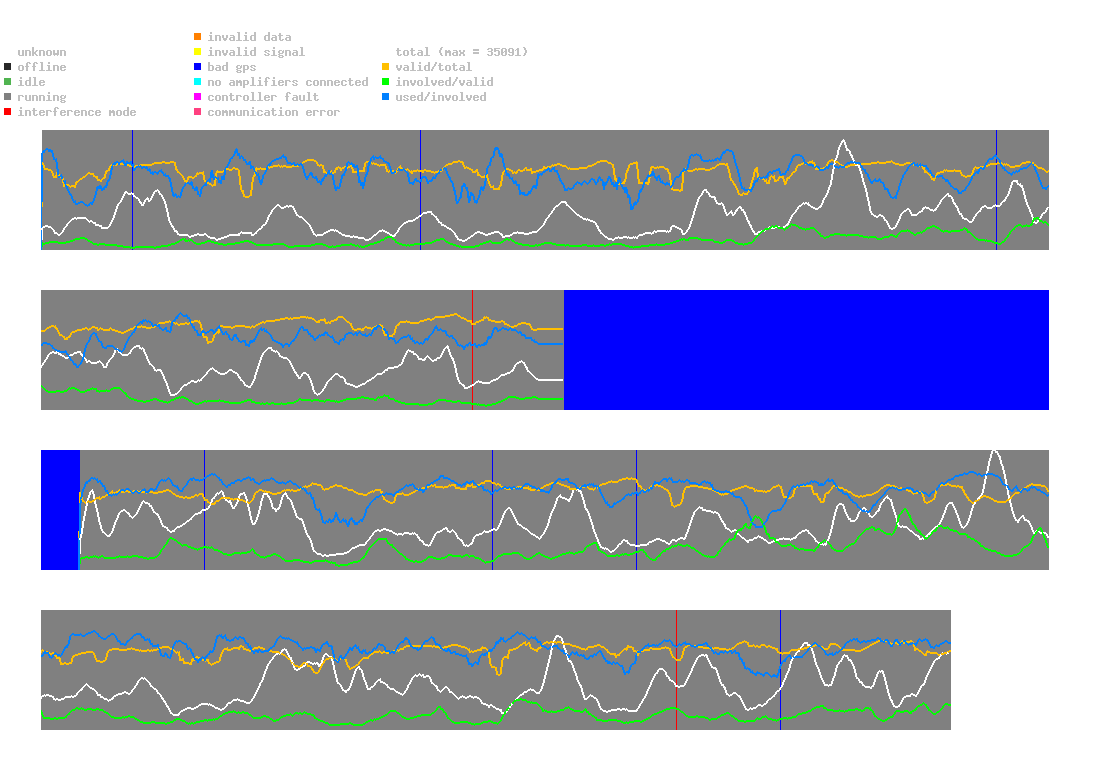Click the total (max = 35091) label
This screenshot has height=764, width=1095.
(x=462, y=52)
